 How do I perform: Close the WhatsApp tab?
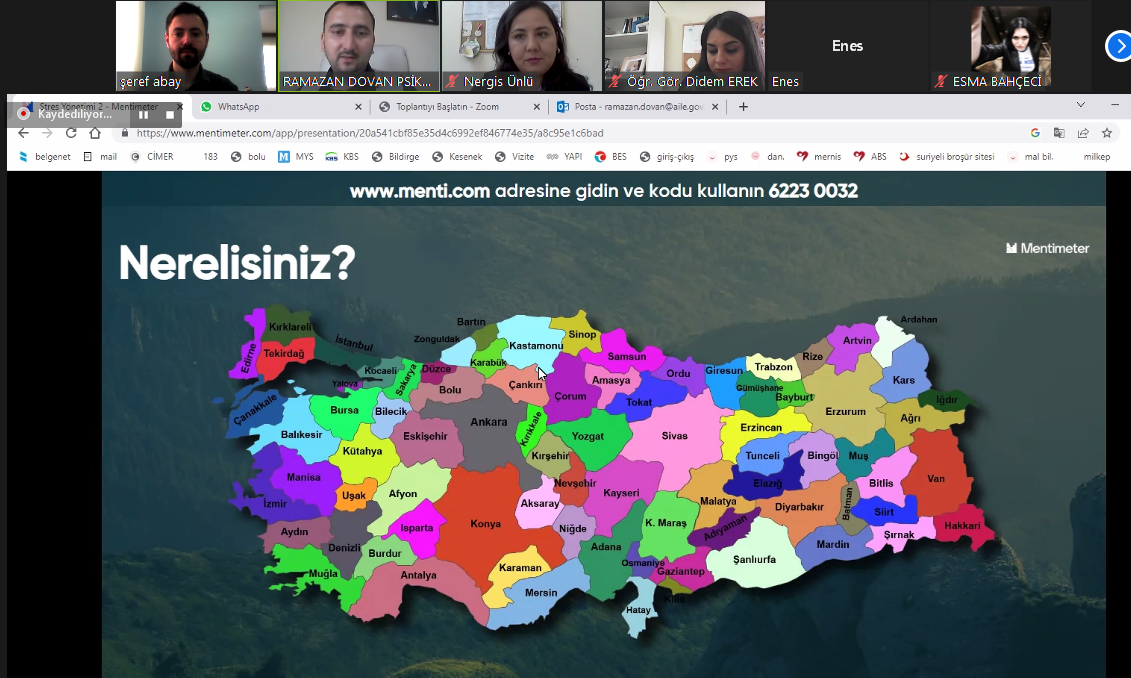click(358, 107)
